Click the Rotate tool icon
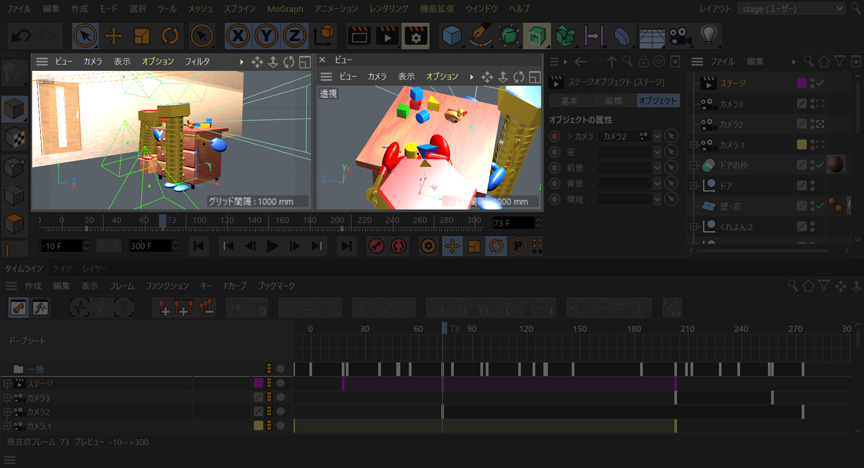864x468 pixels. point(171,36)
